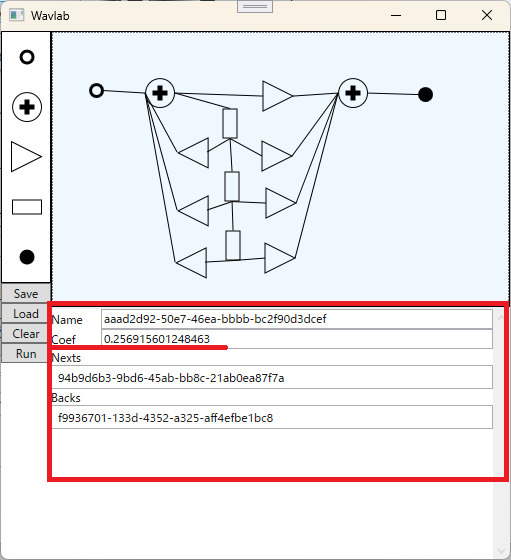Select the rectangle delay tool in palette
The image size is (511, 560).
tap(27, 207)
